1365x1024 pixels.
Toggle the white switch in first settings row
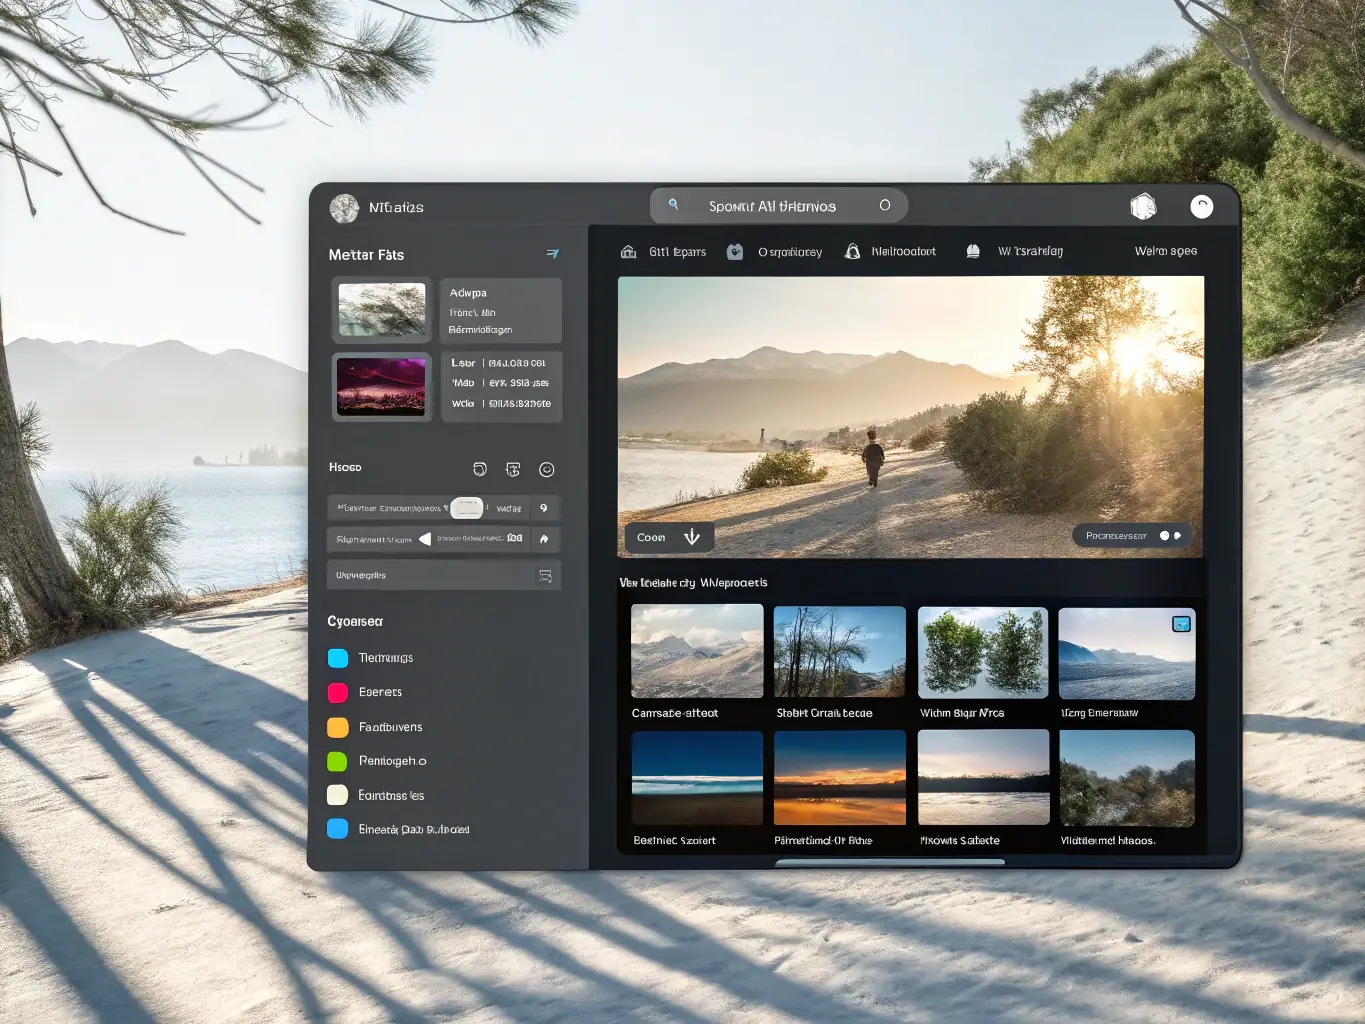[x=467, y=508]
